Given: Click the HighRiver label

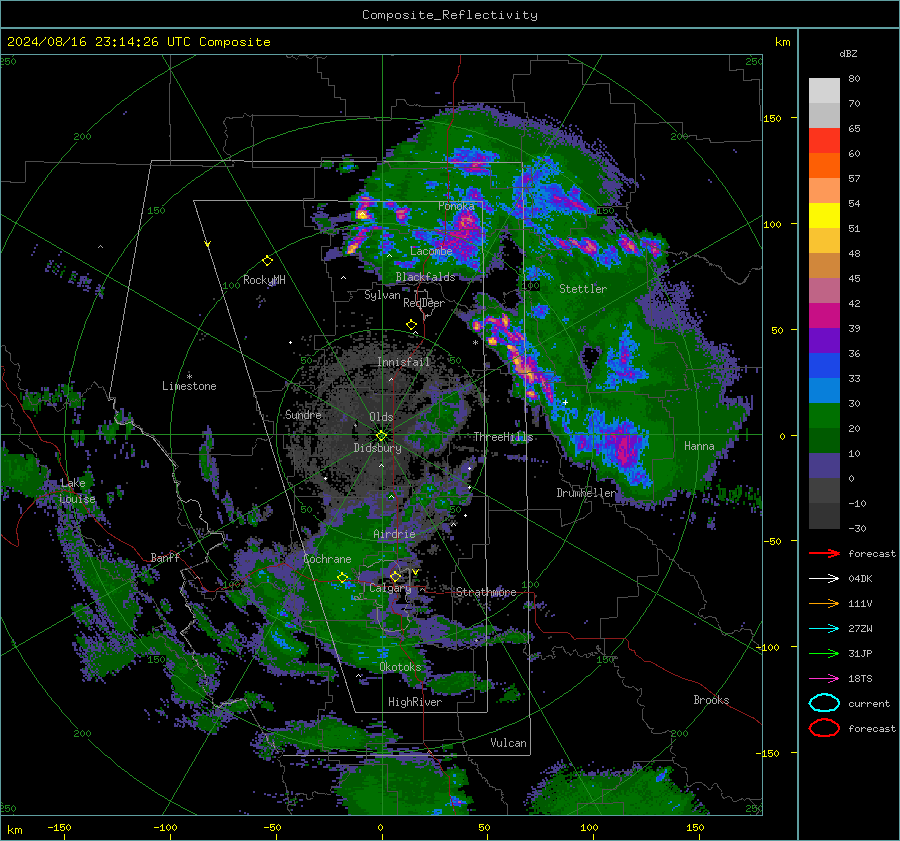Looking at the screenshot, I should pos(415,702).
